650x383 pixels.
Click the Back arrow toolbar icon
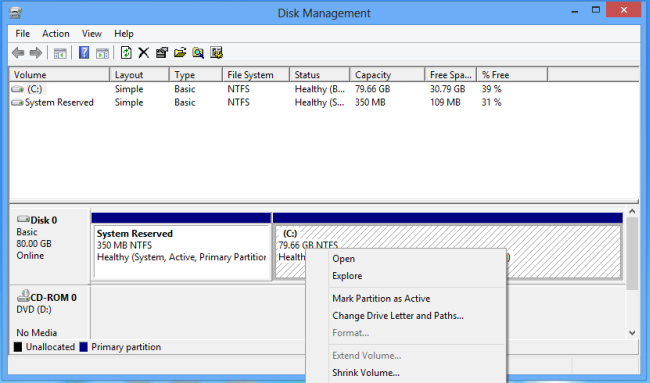[x=18, y=53]
